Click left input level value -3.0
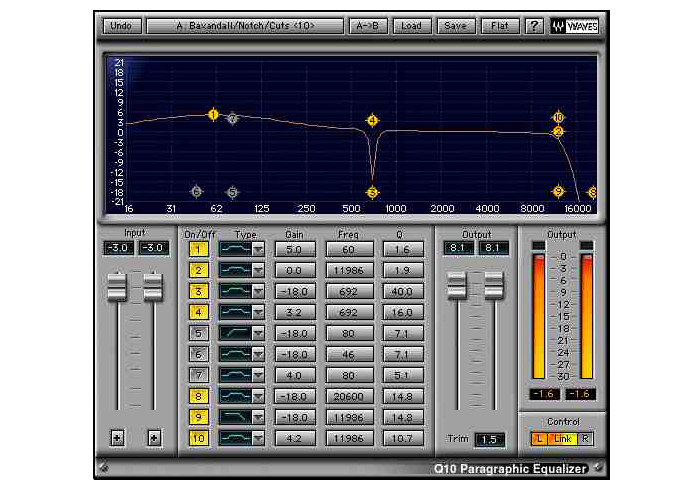699x489 pixels. pyautogui.click(x=119, y=248)
